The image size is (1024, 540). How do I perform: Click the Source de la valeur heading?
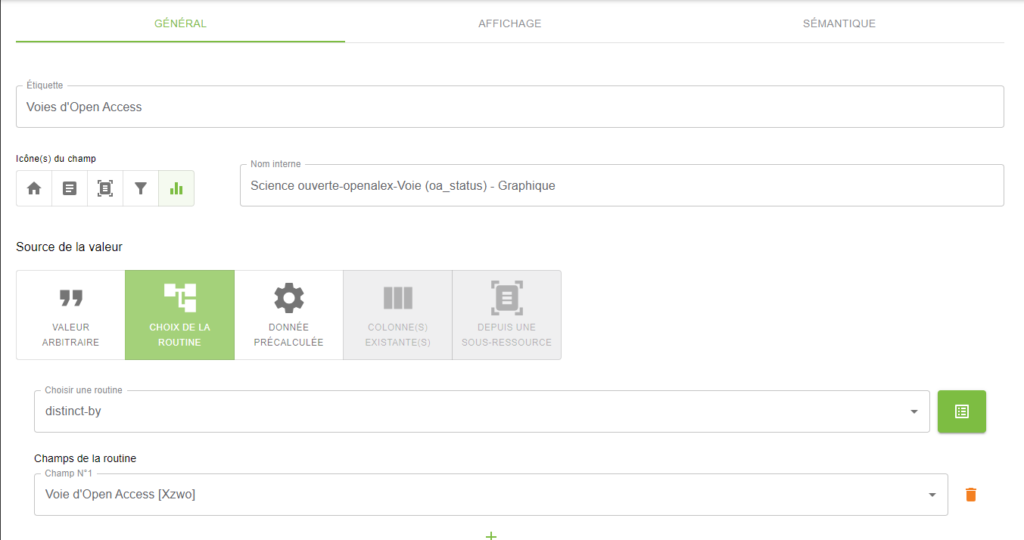tap(69, 247)
